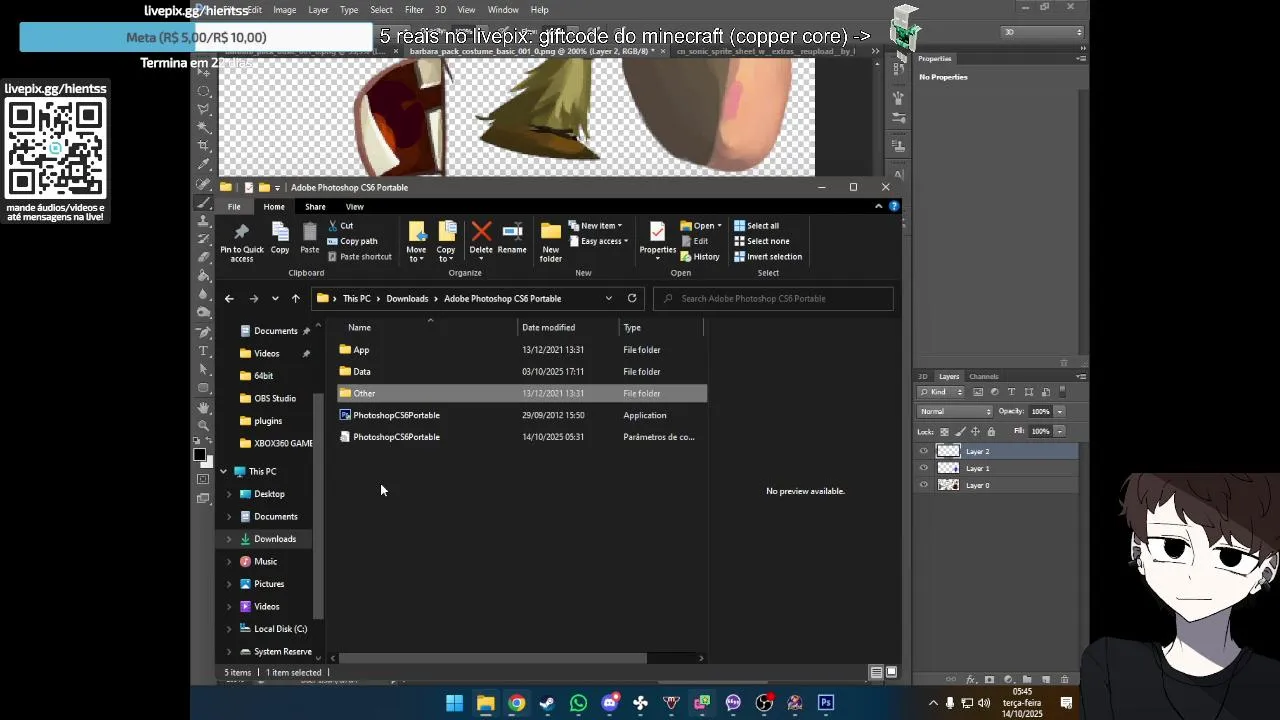Navigate back in File Explorer

click(x=229, y=298)
